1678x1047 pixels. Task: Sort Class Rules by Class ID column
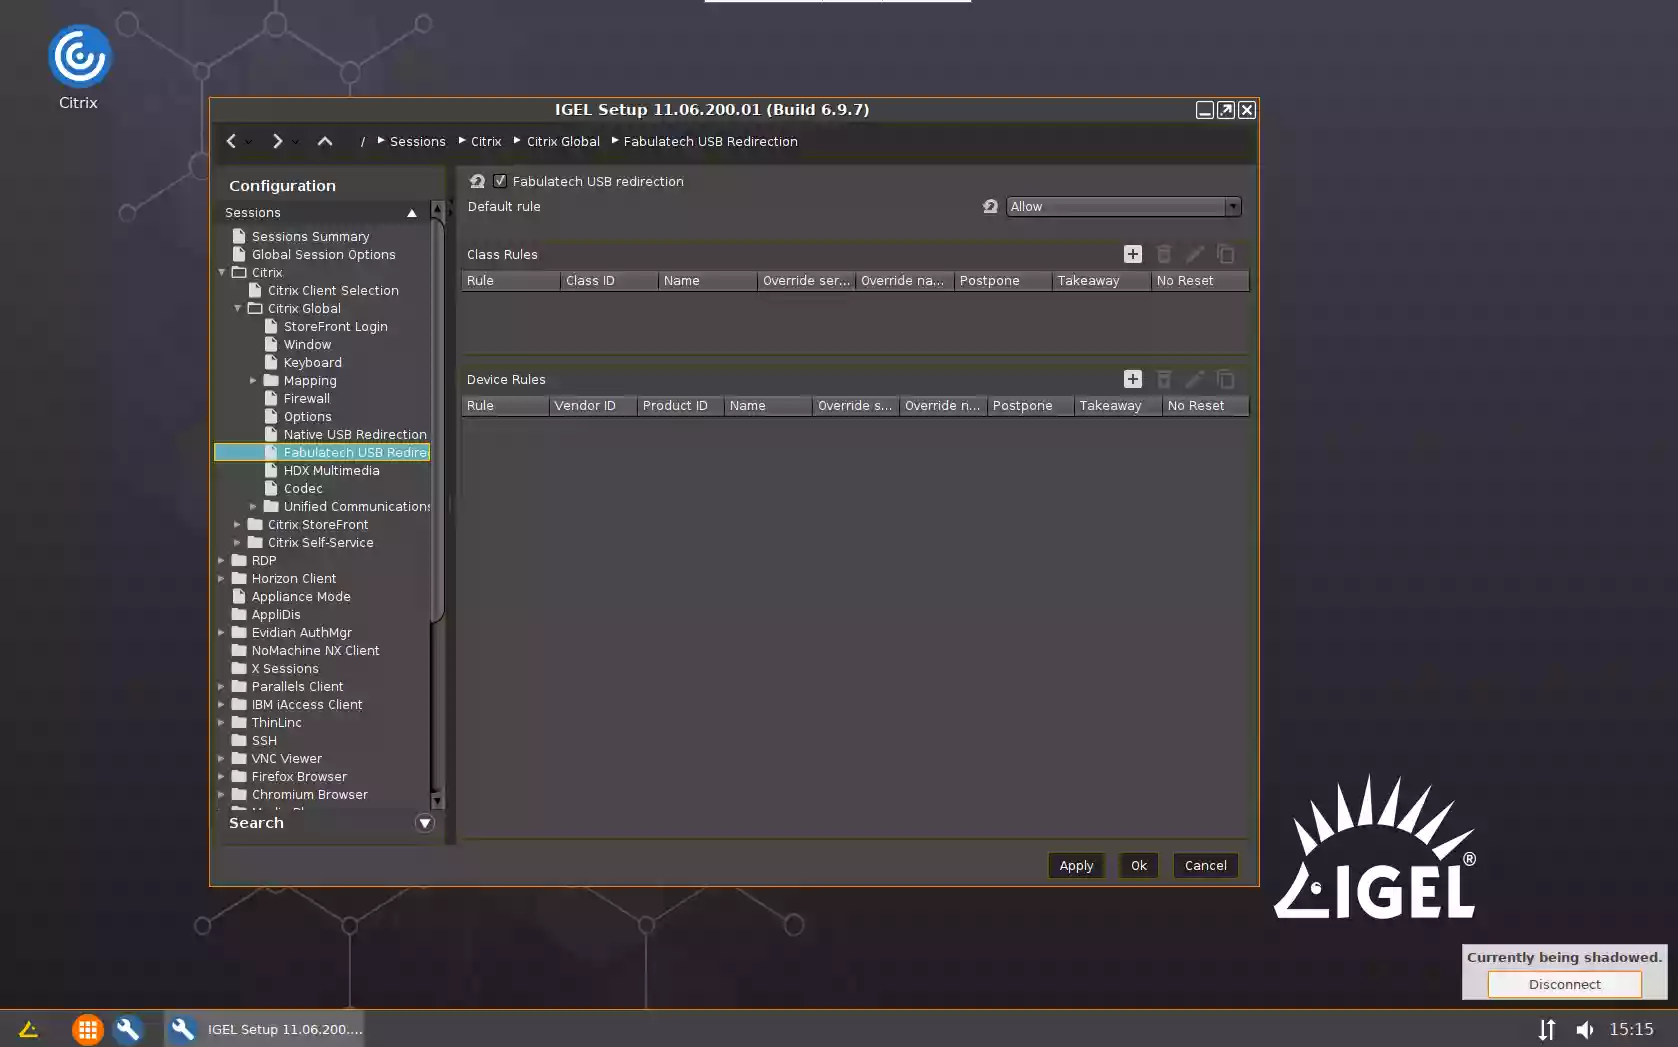pyautogui.click(x=609, y=281)
